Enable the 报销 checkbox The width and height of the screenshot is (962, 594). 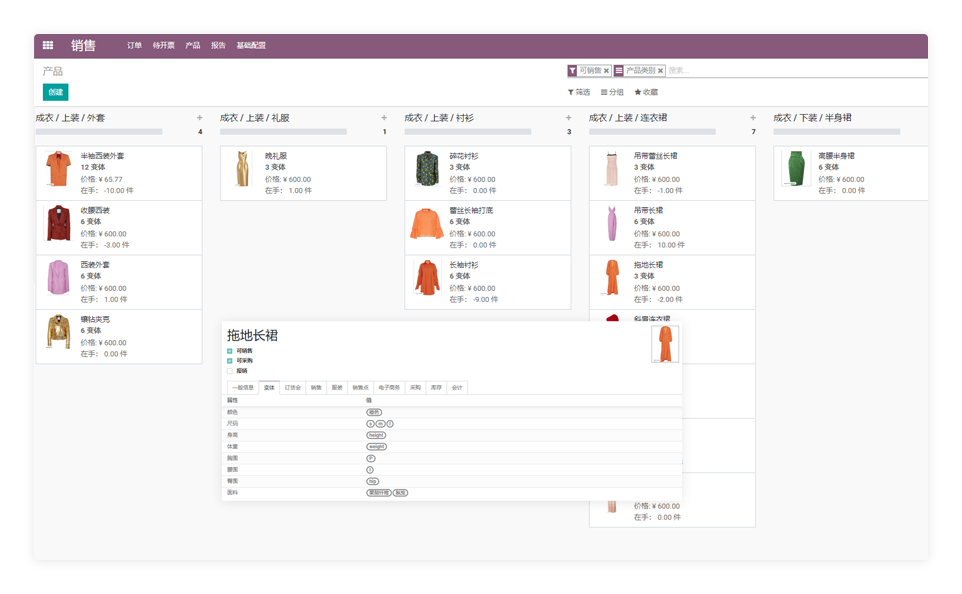coord(230,371)
